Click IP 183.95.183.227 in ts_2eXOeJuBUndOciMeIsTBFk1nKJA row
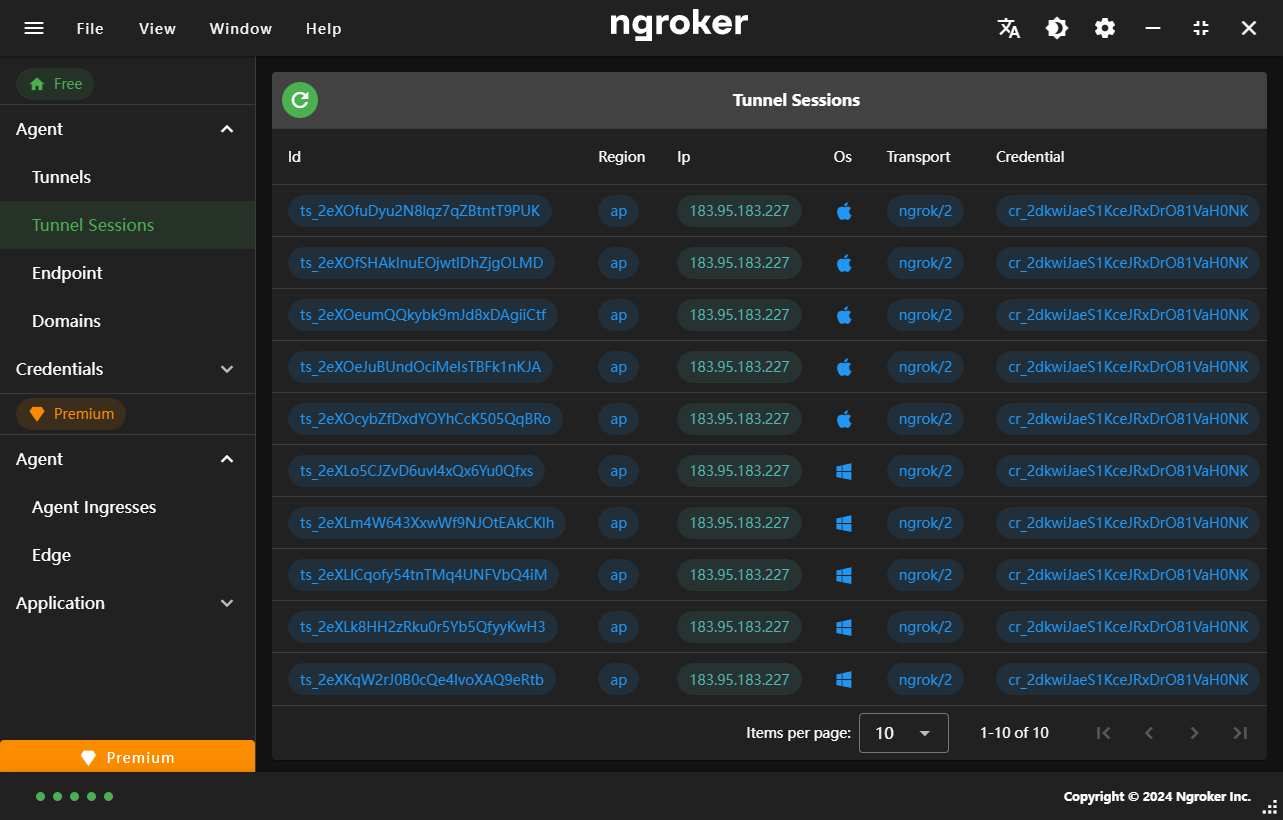Screen dimensions: 1283x820 pos(739,367)
